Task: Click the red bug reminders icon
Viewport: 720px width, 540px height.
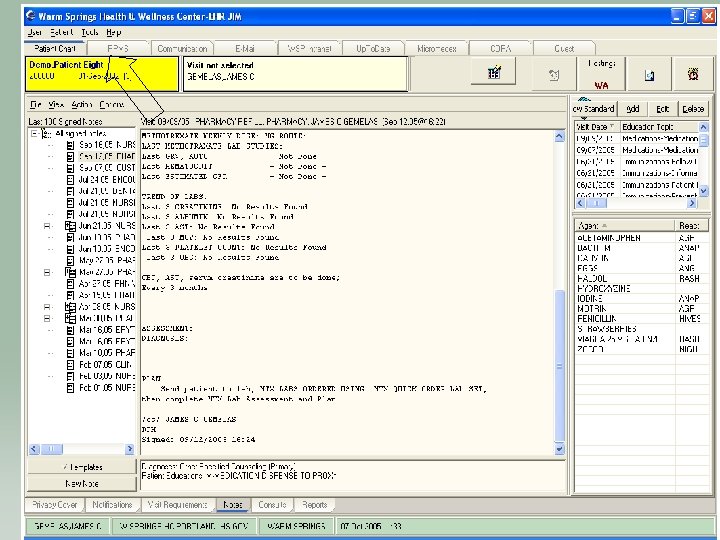Action: click(692, 74)
